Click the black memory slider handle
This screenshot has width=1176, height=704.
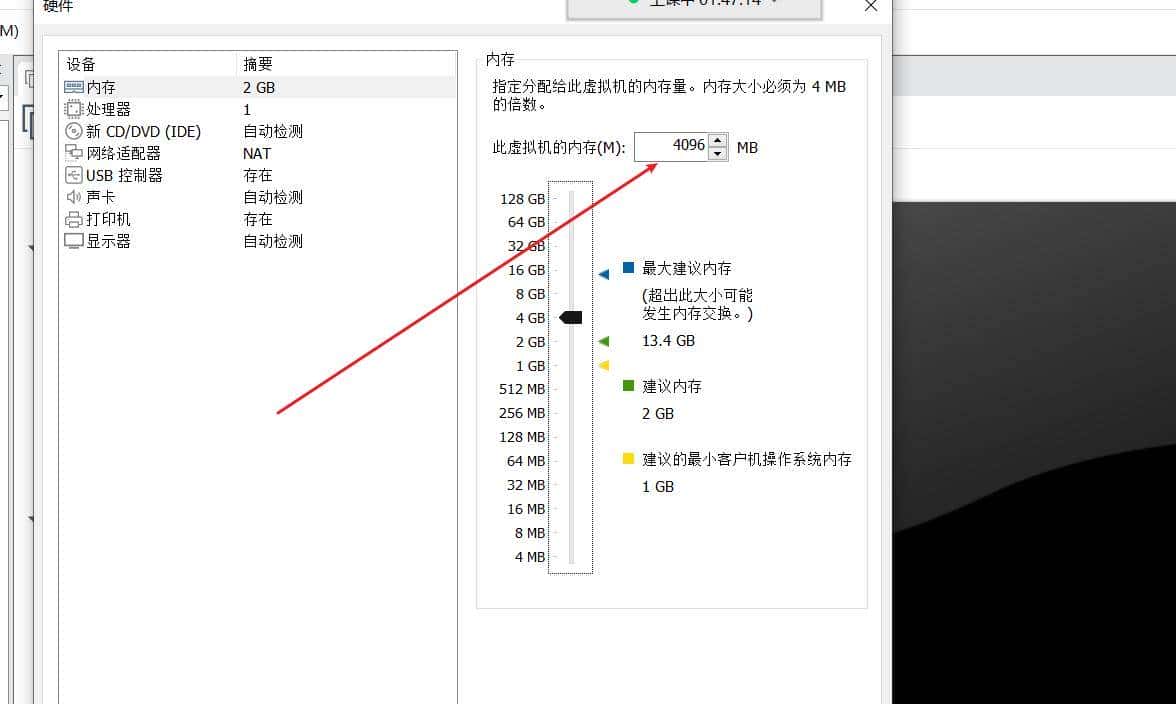(x=570, y=317)
